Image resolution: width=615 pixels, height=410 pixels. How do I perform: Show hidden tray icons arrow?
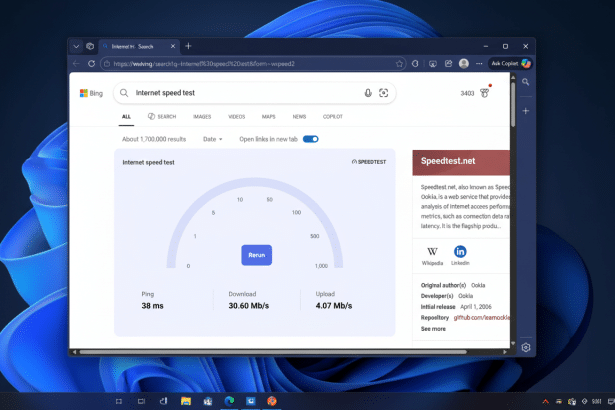(x=546, y=401)
